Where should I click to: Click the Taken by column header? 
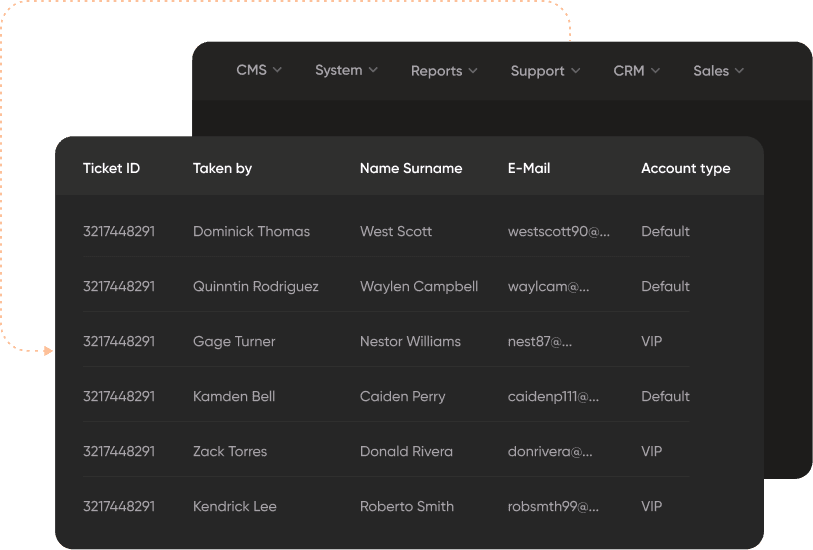click(x=222, y=168)
